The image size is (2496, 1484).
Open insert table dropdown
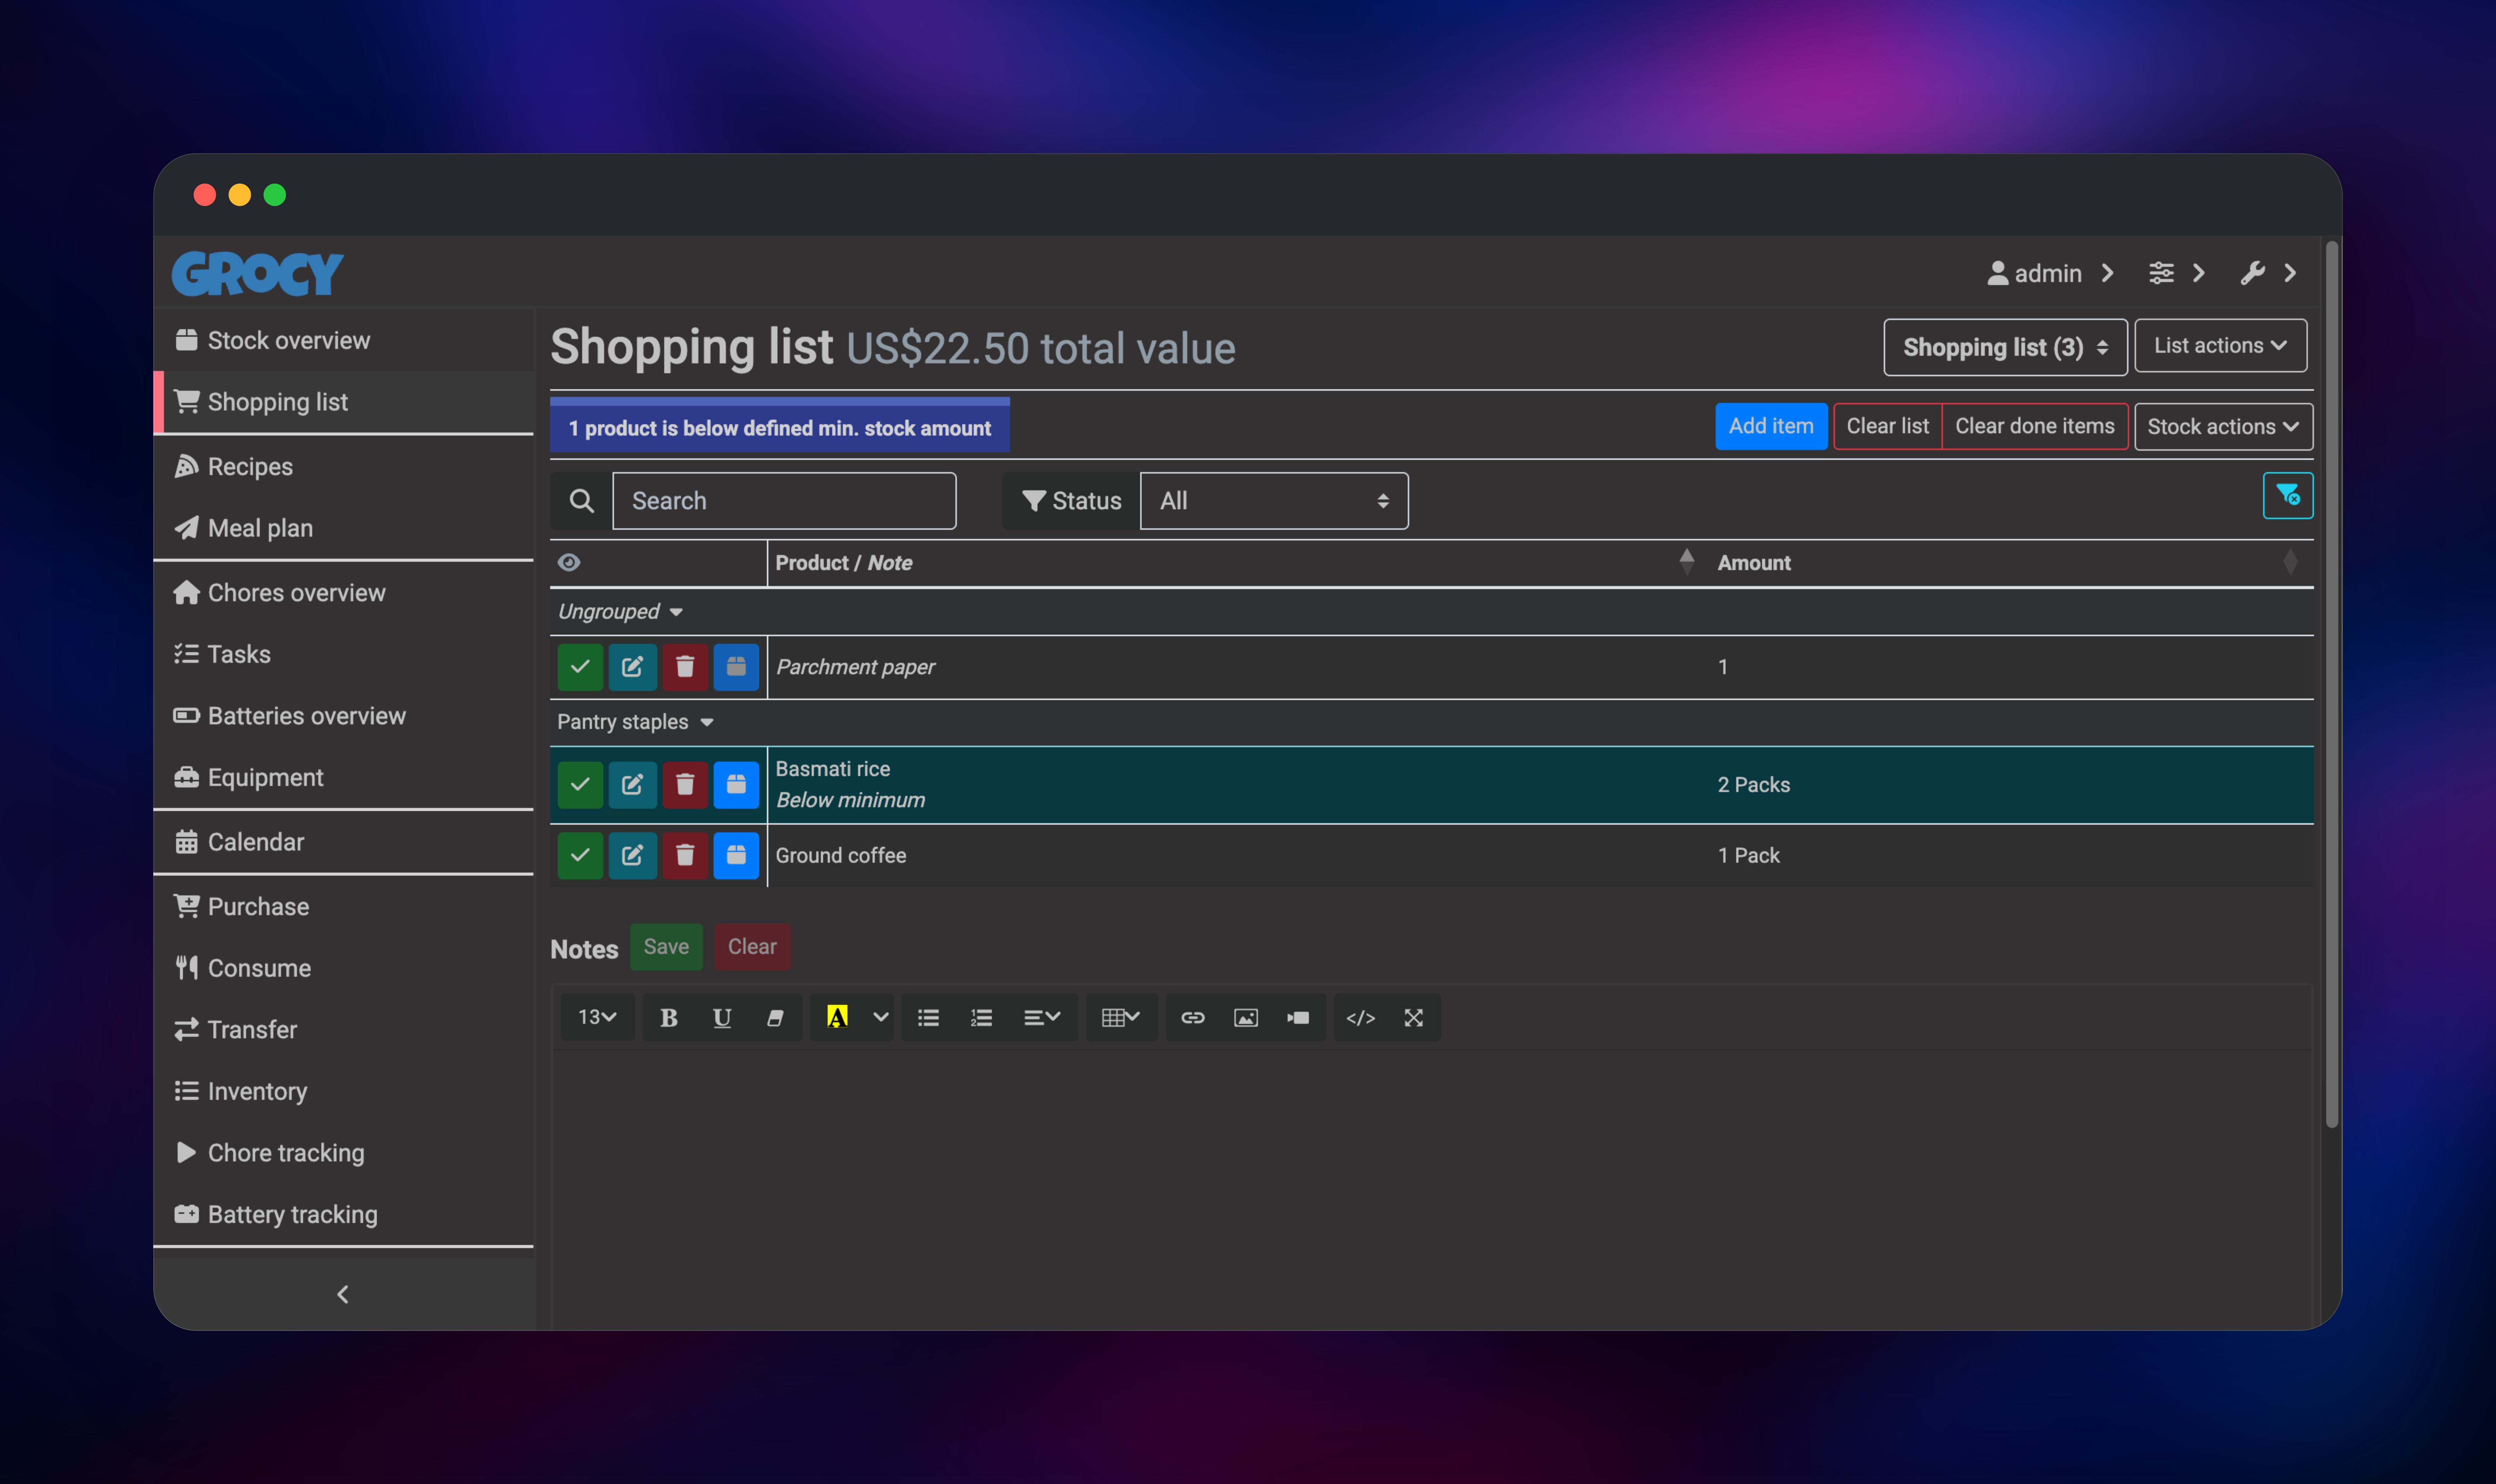pos(1121,1018)
